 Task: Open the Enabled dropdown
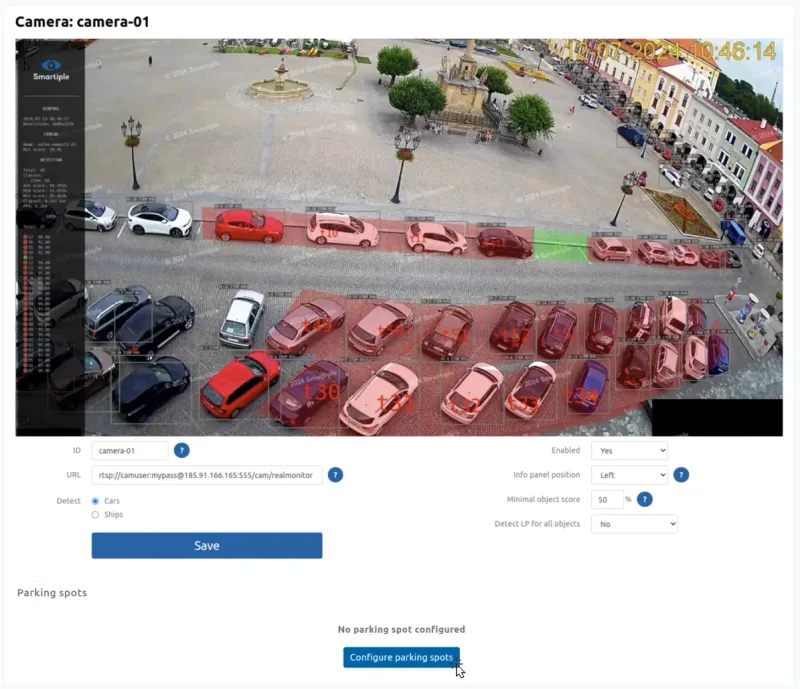(629, 451)
